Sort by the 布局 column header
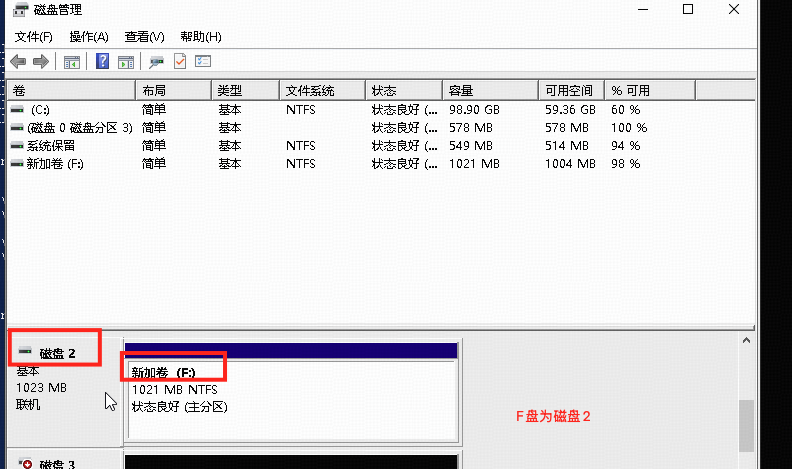792x469 pixels. point(173,90)
